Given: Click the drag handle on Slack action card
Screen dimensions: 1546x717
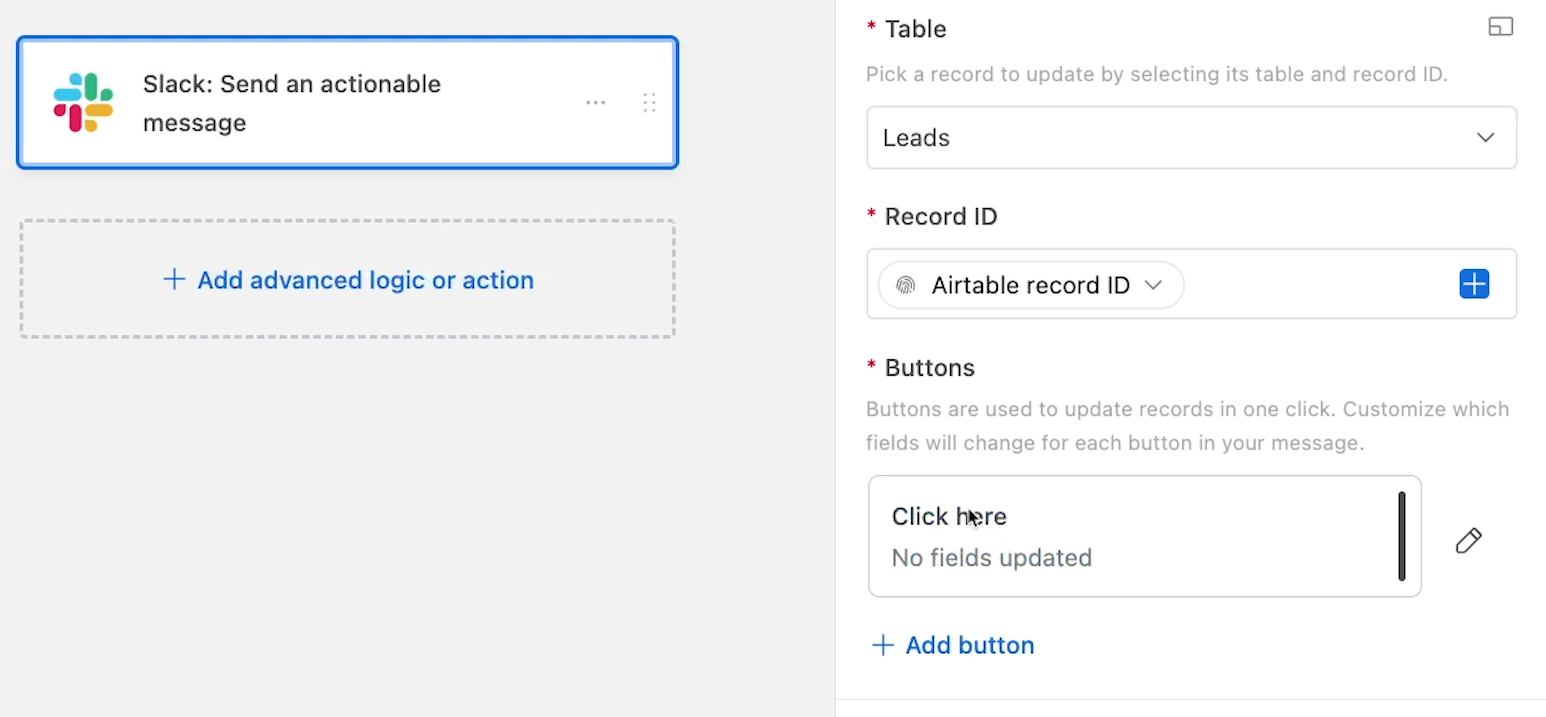Looking at the screenshot, I should pos(649,102).
